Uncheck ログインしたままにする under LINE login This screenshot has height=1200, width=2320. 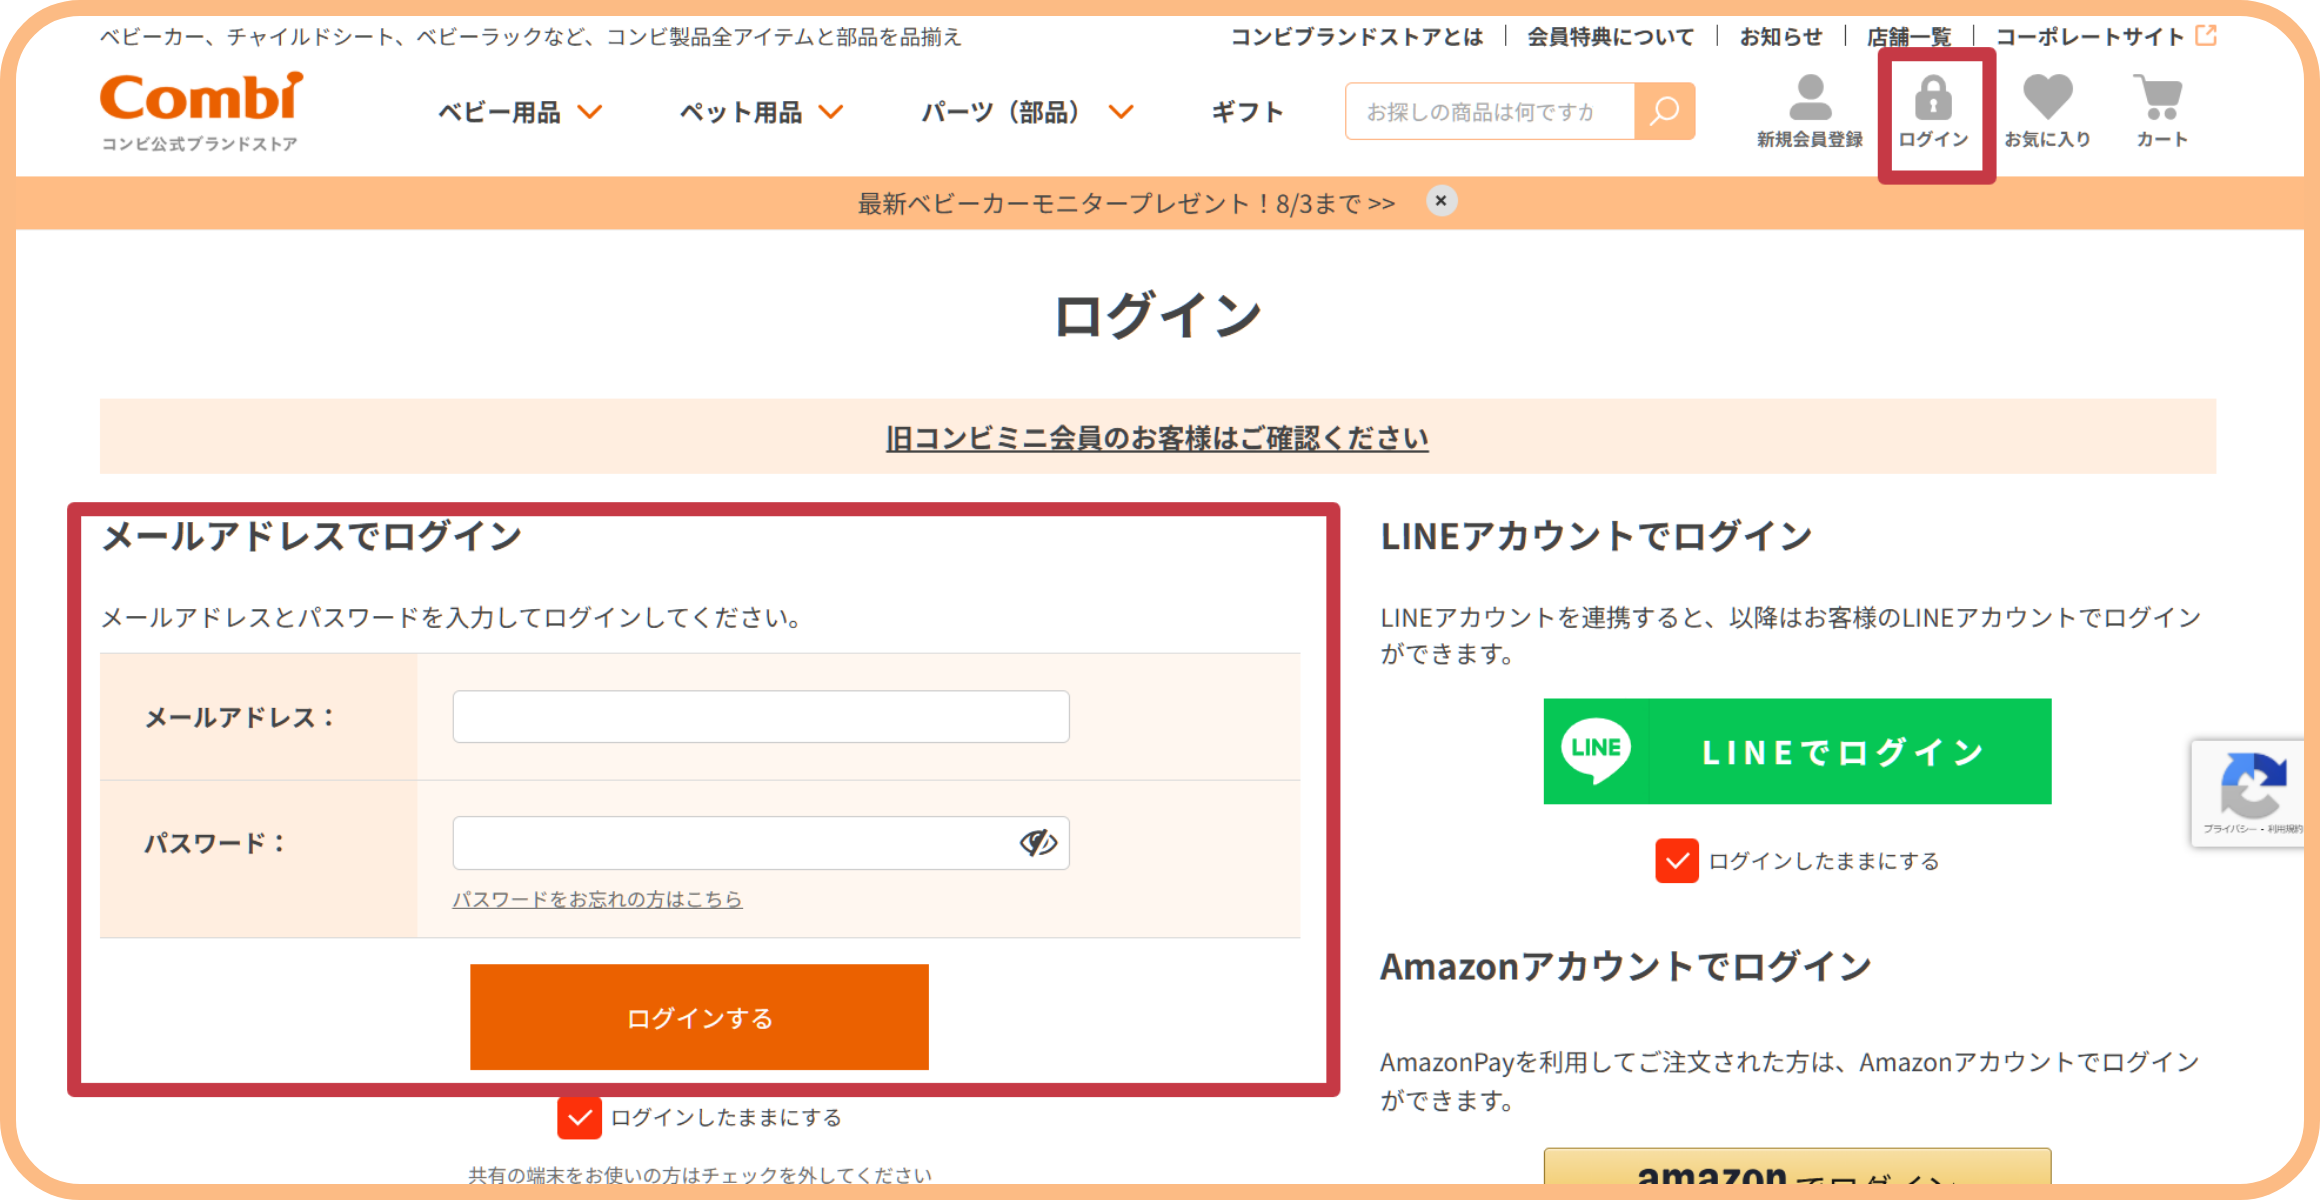[1677, 860]
